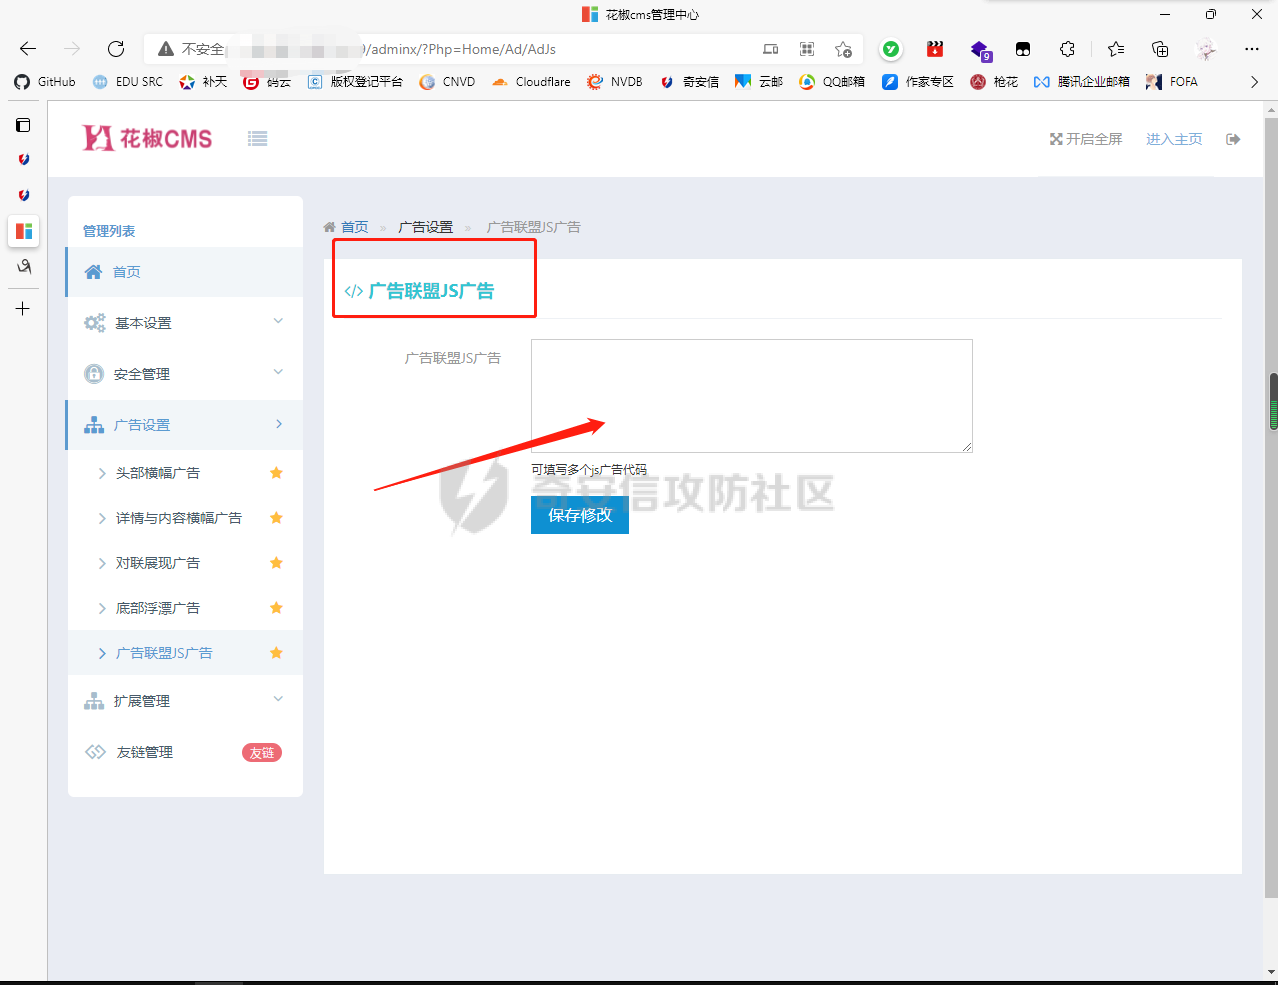Click the sidebar collapse hamburger icon
1278x985 pixels.
click(x=257, y=139)
